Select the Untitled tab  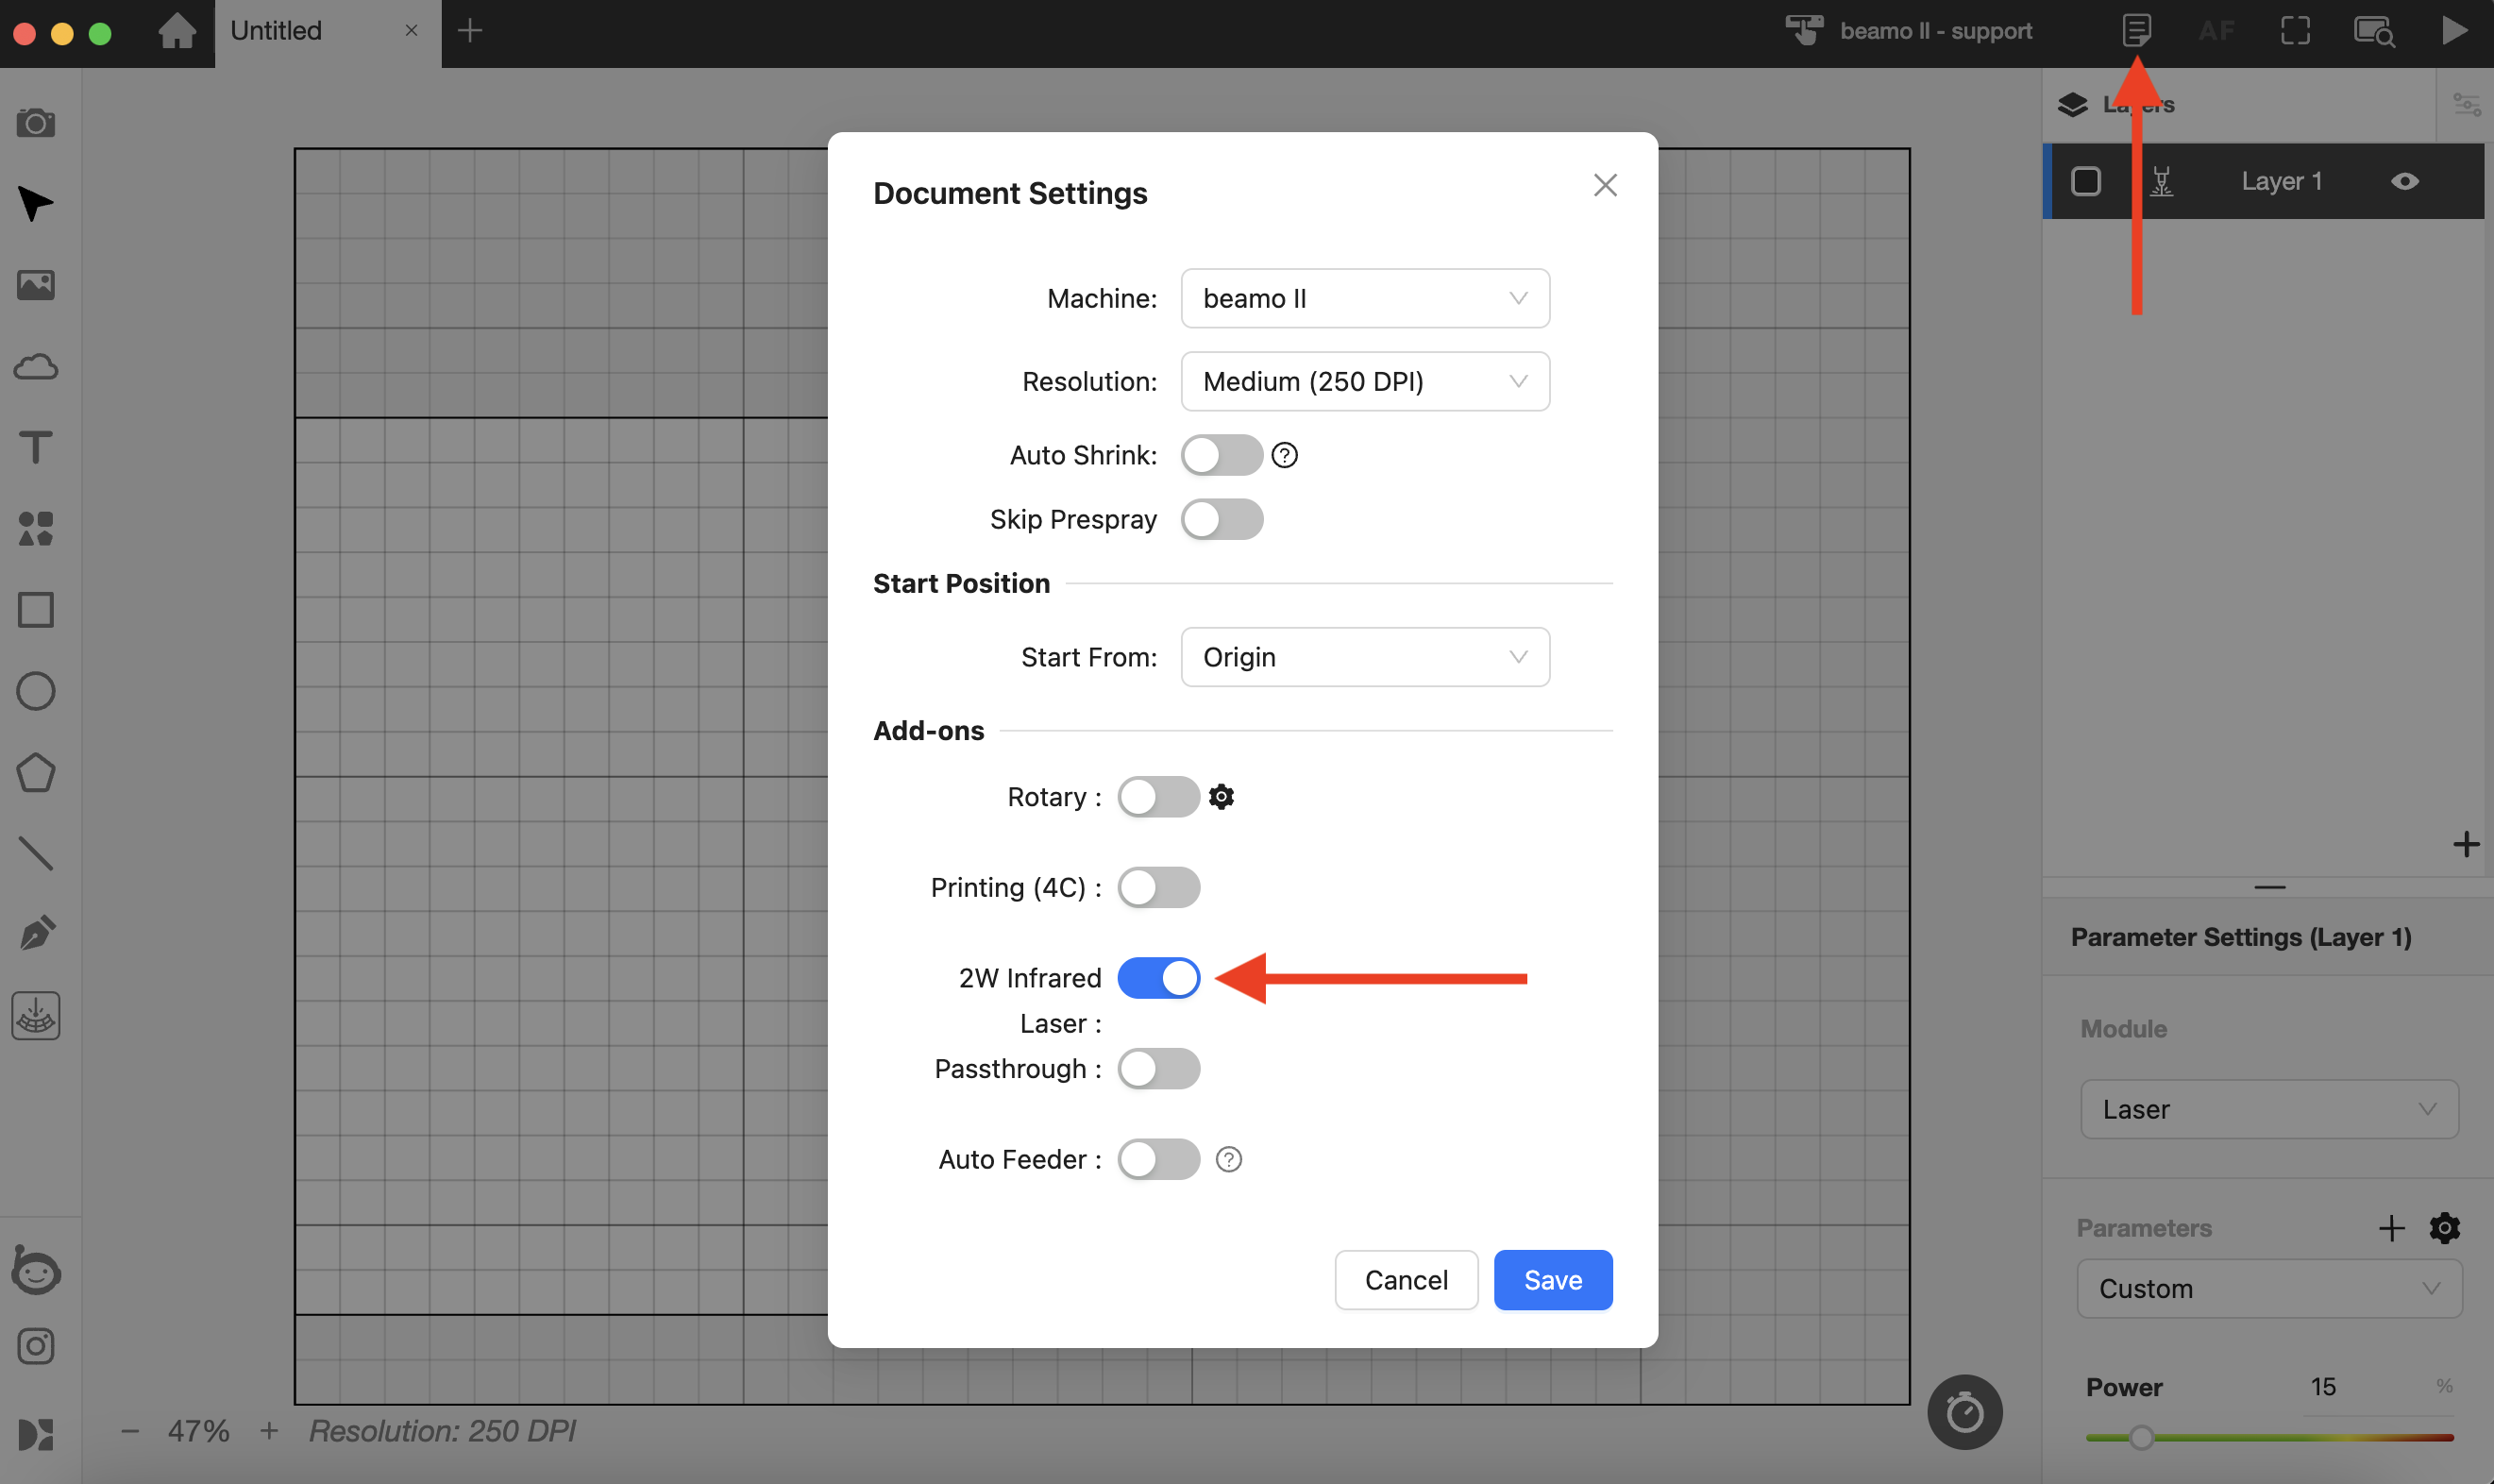click(x=327, y=33)
